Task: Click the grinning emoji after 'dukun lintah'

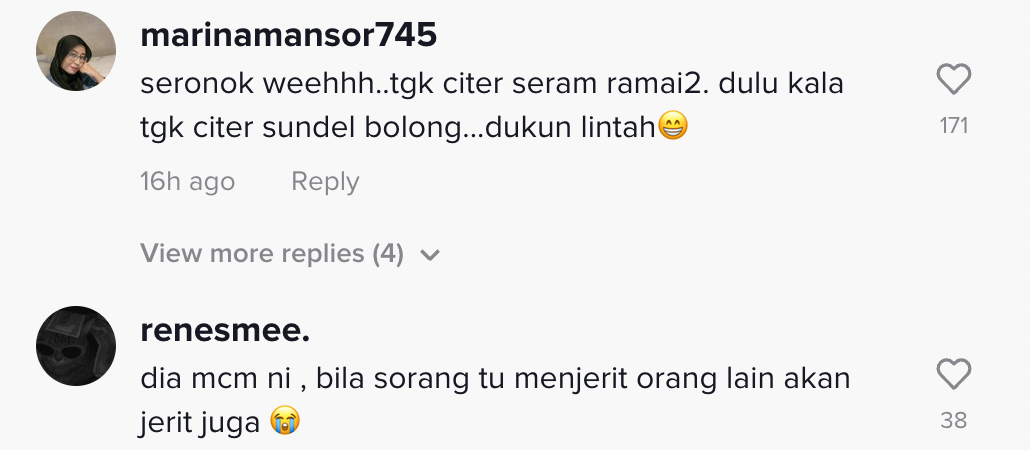Action: [673, 127]
